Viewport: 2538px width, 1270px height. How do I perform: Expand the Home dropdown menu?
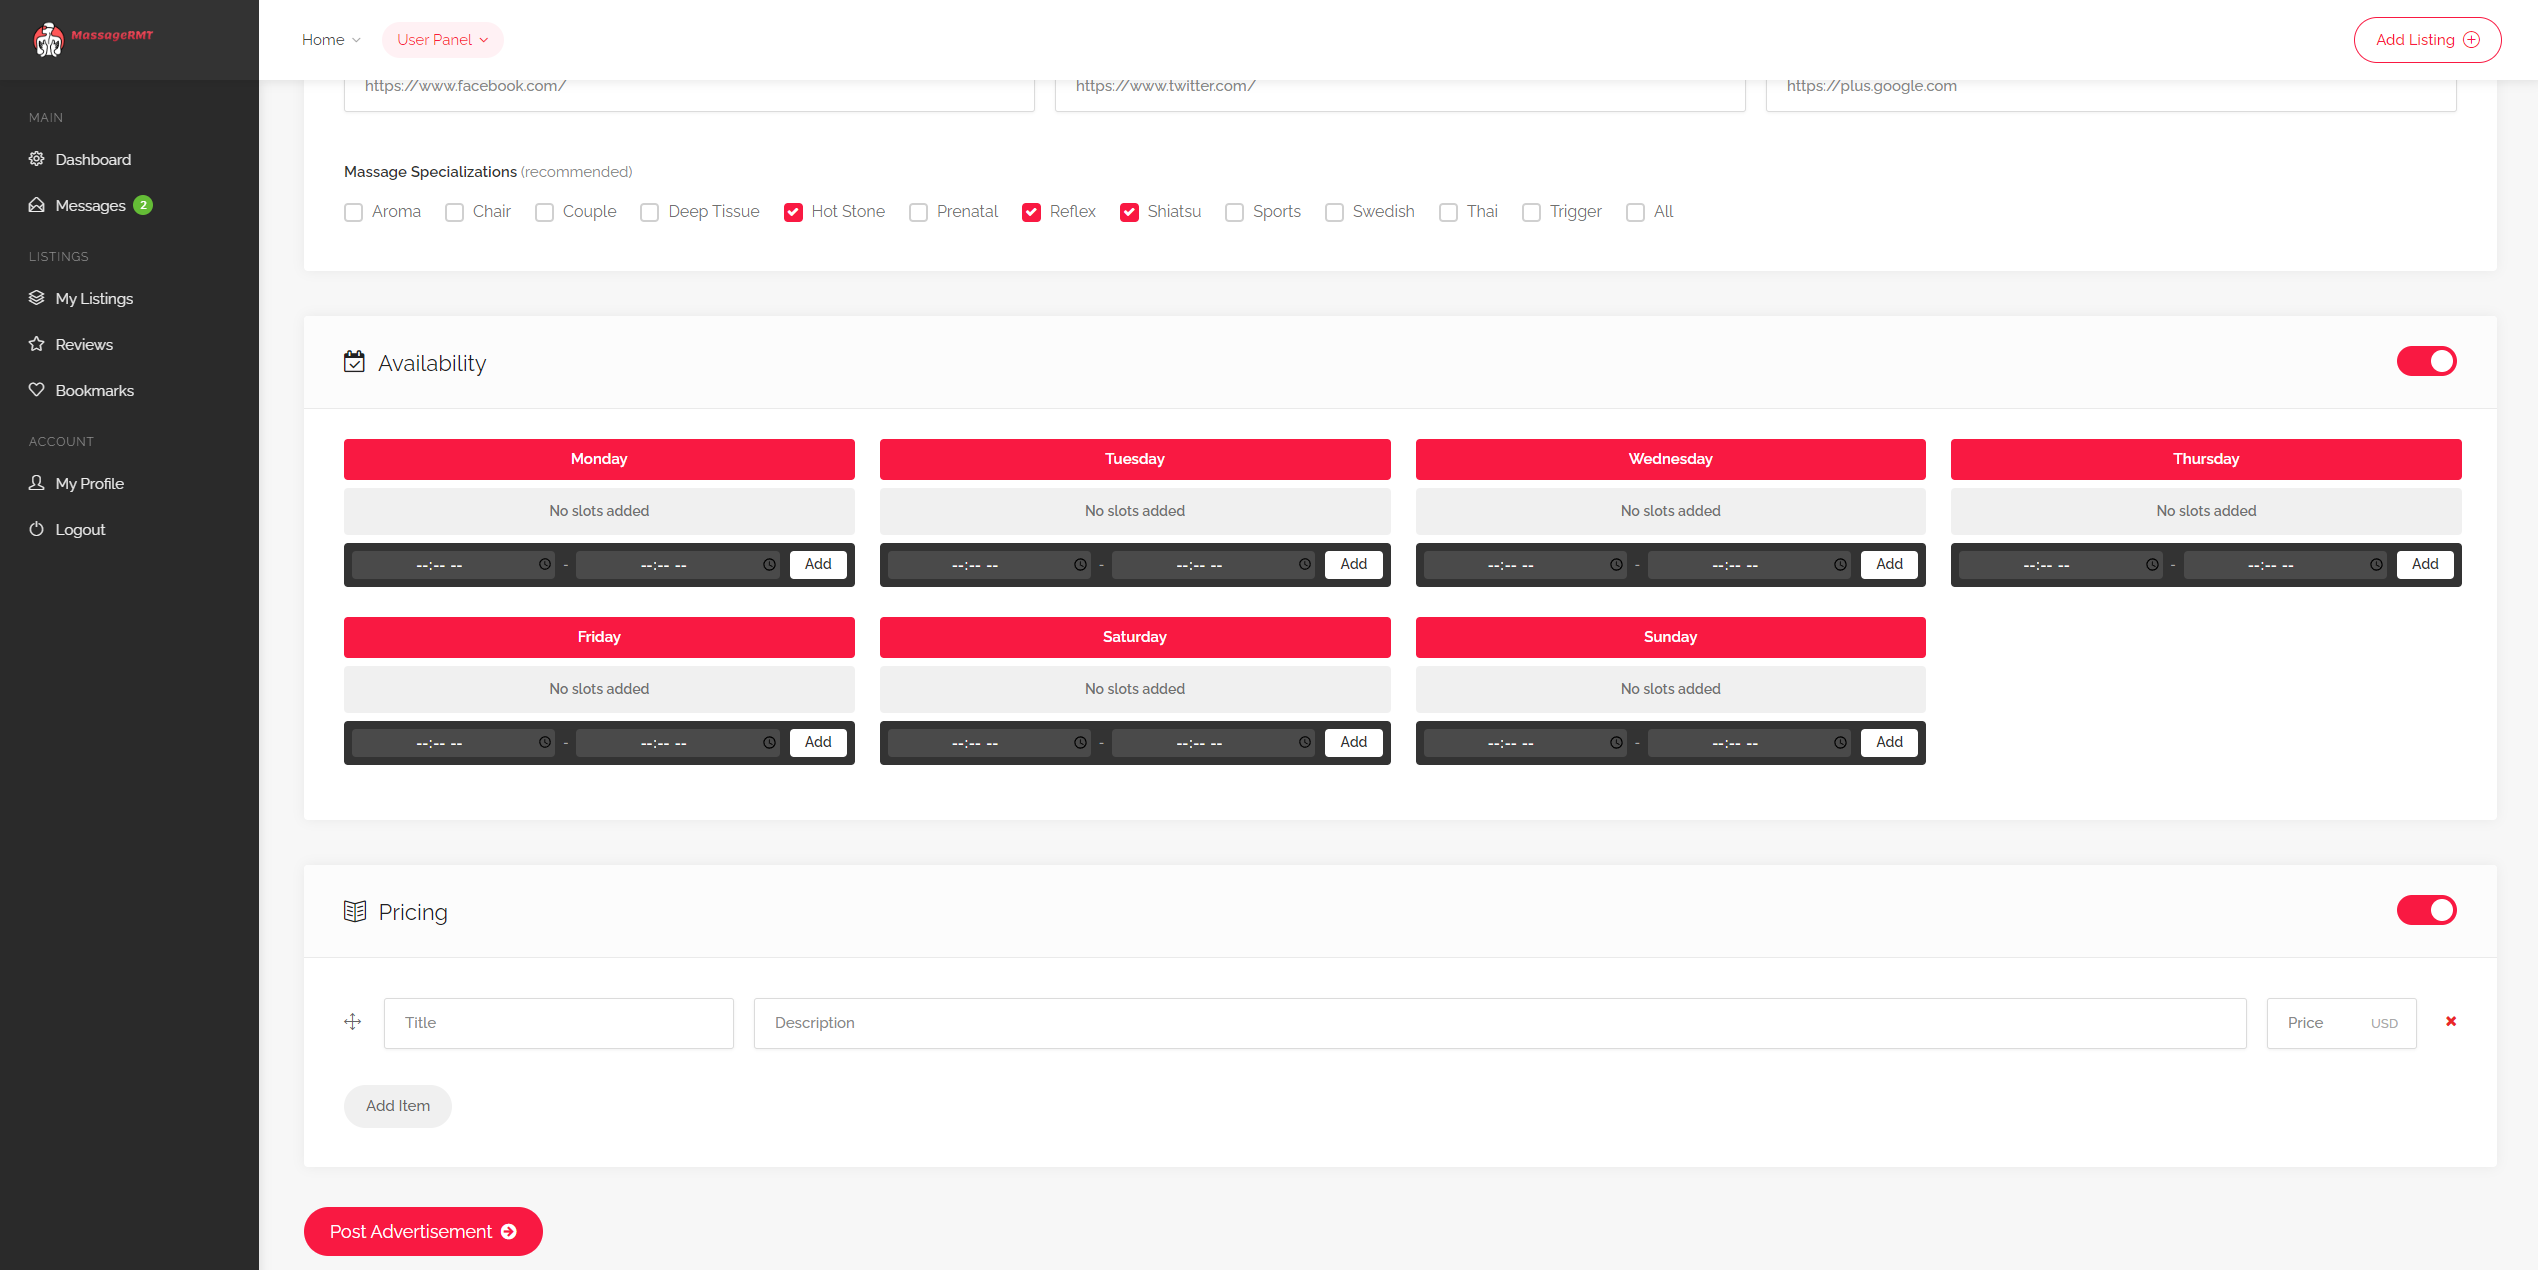pos(331,40)
